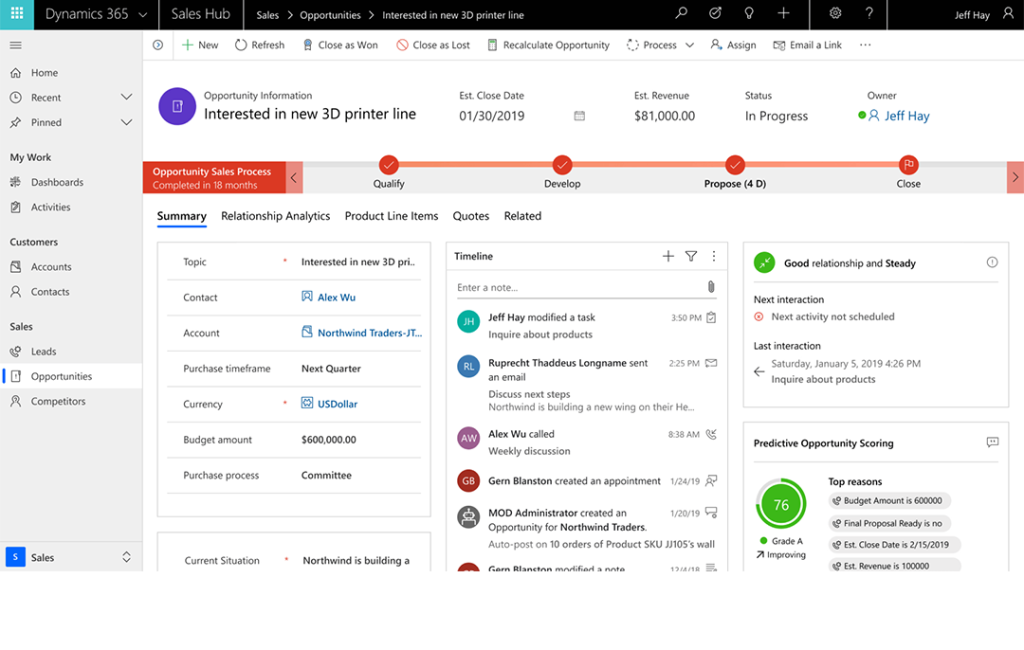Expand the Pinned section chevron
Image resolution: width=1024 pixels, height=650 pixels.
point(126,122)
